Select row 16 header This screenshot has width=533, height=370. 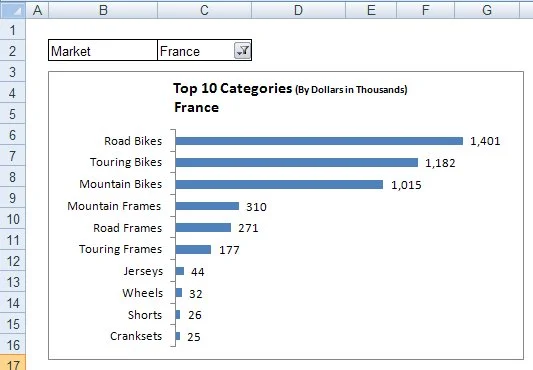(x=13, y=345)
